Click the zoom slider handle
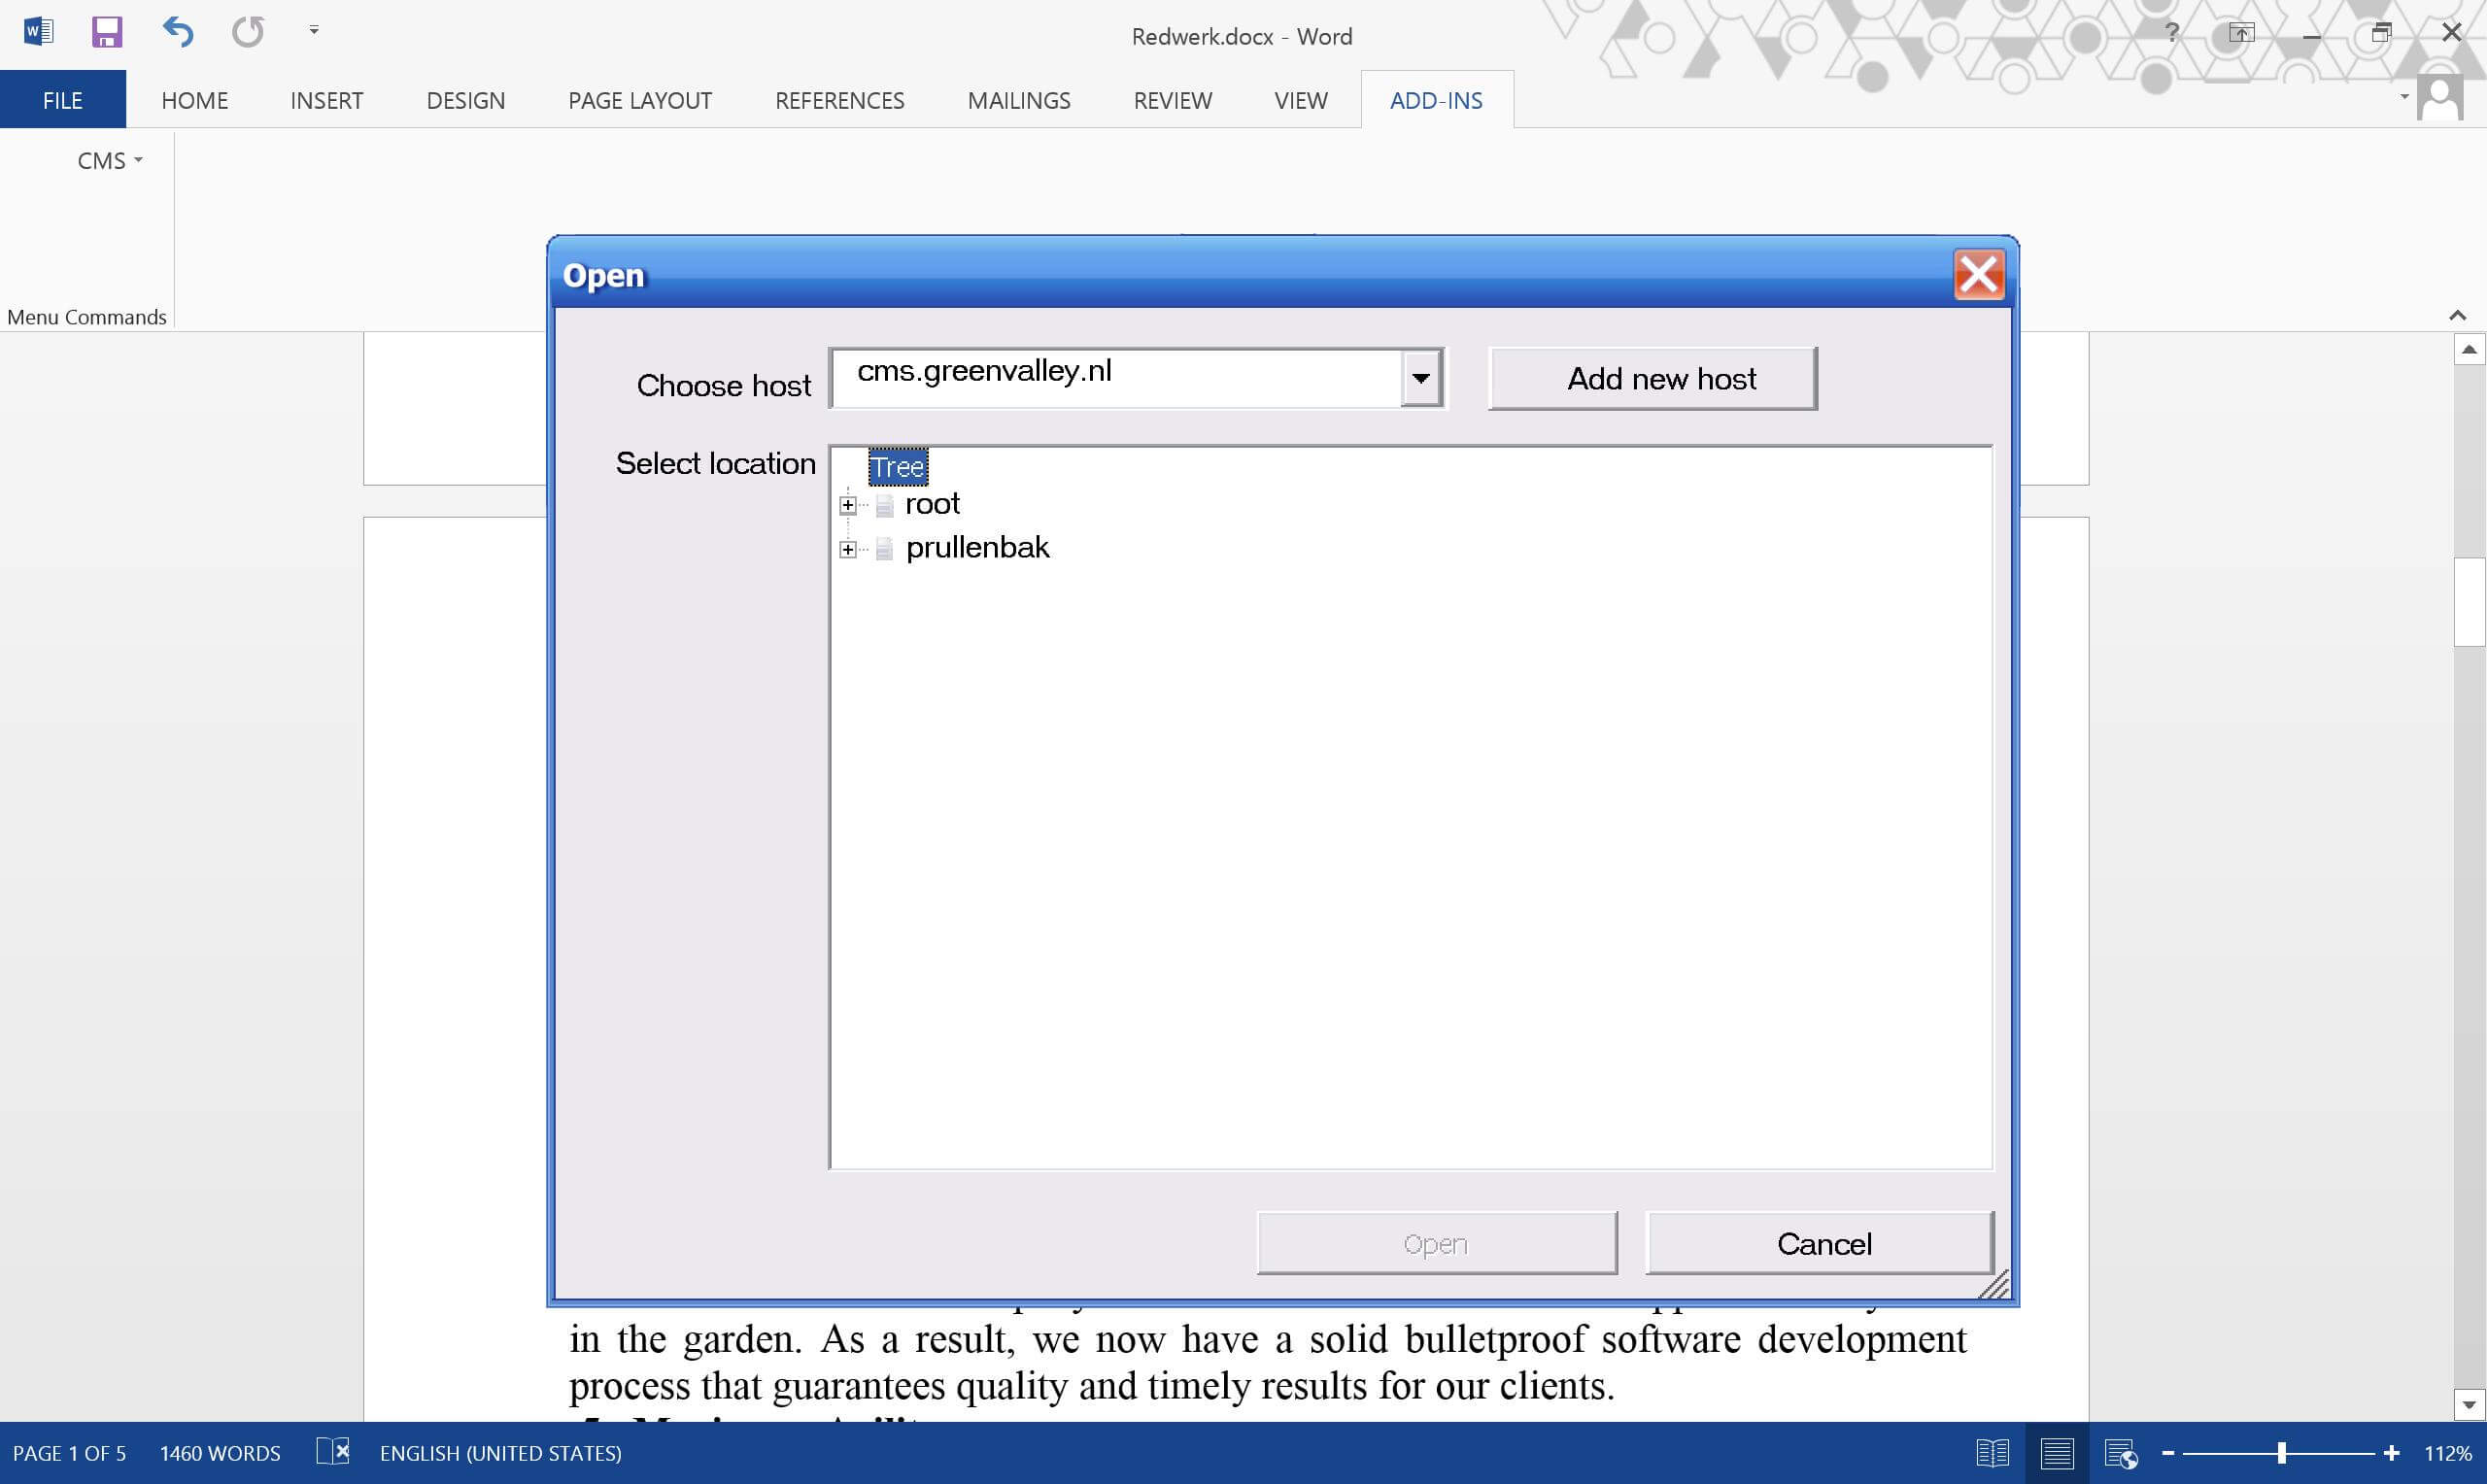This screenshot has height=1484, width=2487. click(2282, 1453)
